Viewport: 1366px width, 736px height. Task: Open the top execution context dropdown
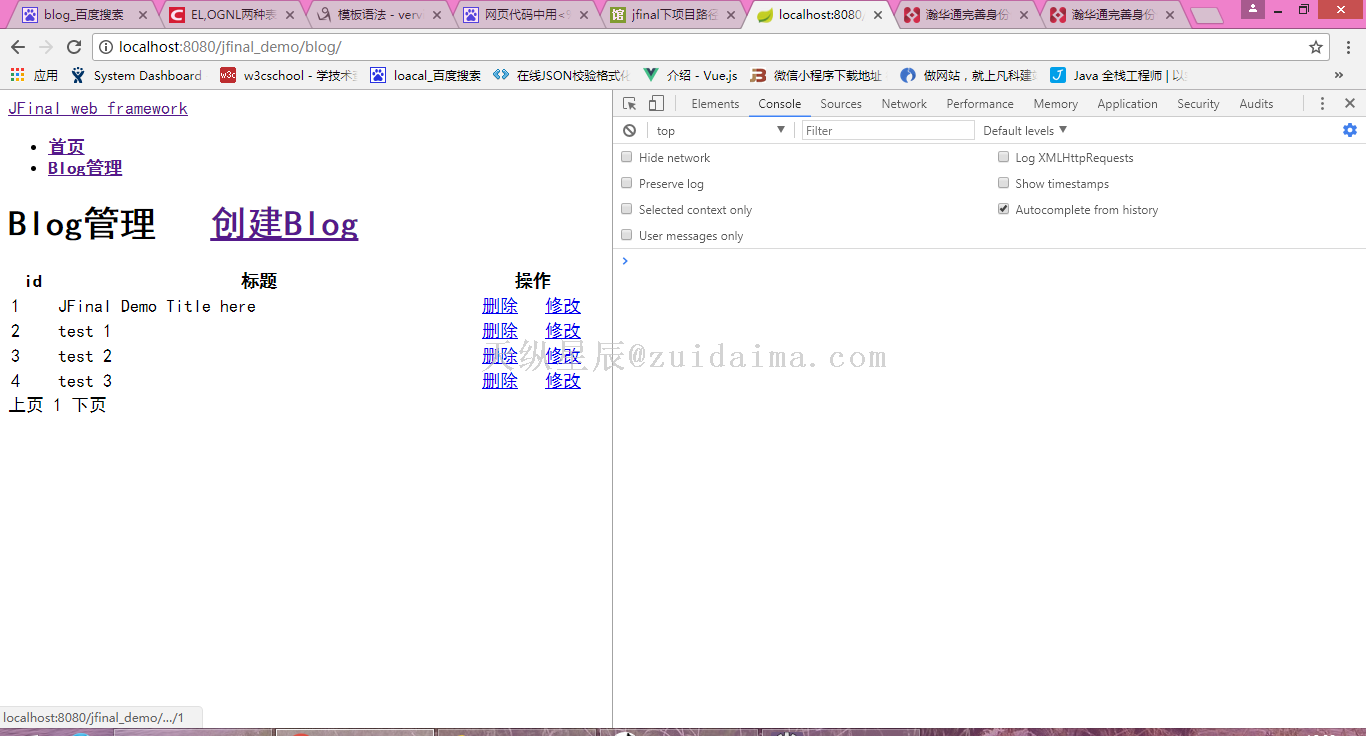pos(720,131)
